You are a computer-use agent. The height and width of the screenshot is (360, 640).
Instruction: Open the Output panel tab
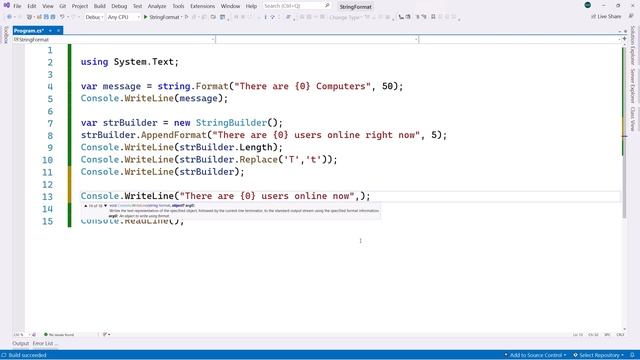point(20,344)
